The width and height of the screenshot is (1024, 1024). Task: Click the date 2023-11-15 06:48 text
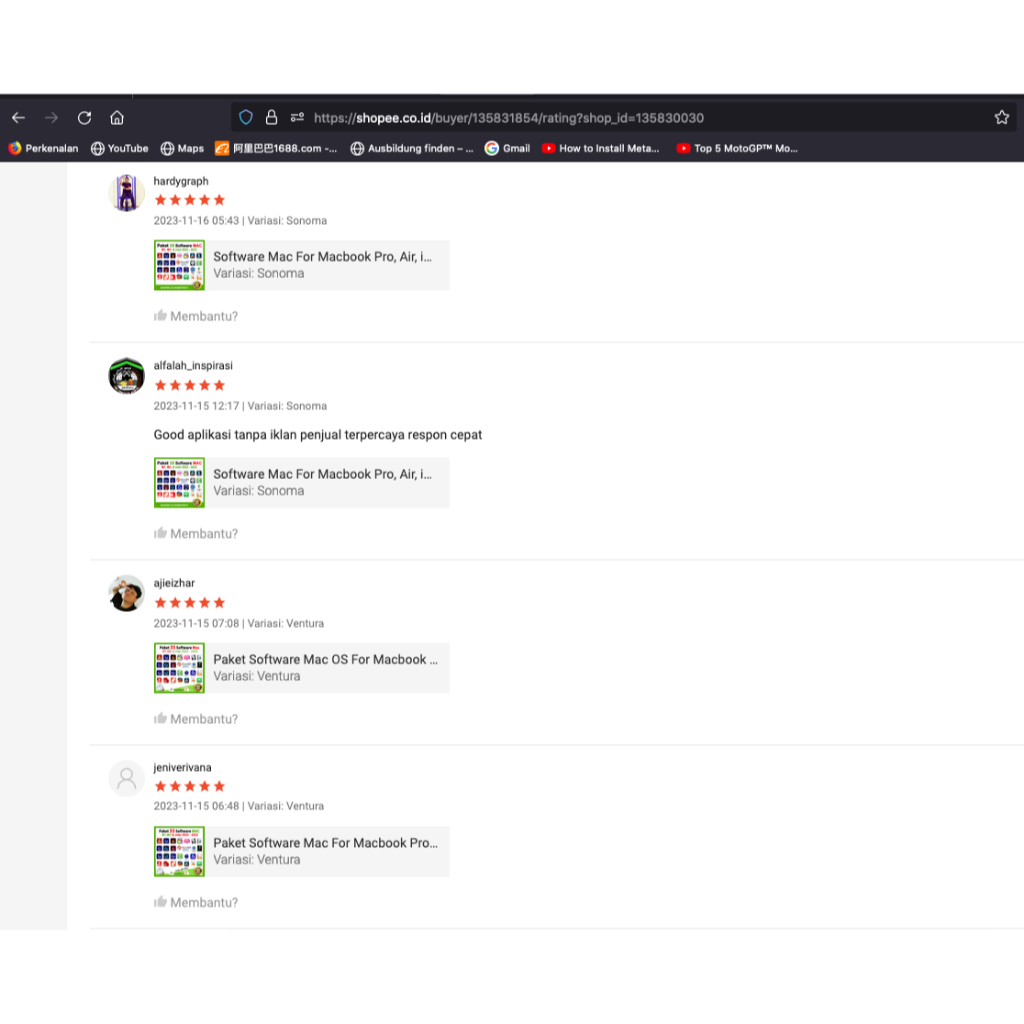point(196,806)
